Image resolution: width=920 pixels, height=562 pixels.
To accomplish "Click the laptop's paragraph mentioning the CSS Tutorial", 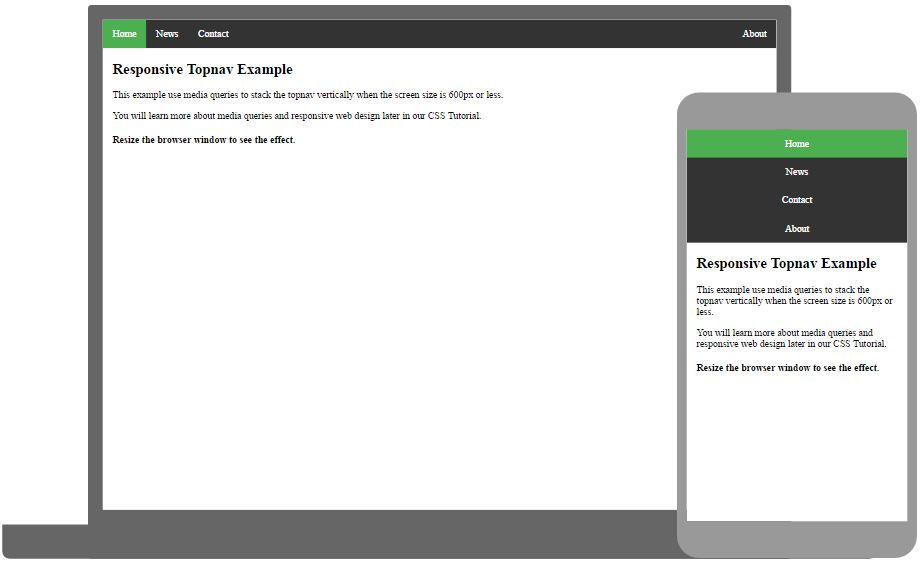I will (296, 116).
